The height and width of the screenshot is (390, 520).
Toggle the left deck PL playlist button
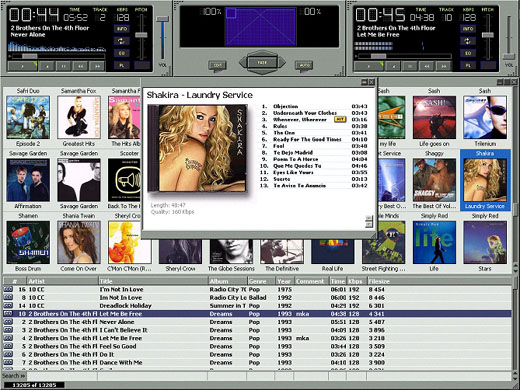pyautogui.click(x=122, y=66)
